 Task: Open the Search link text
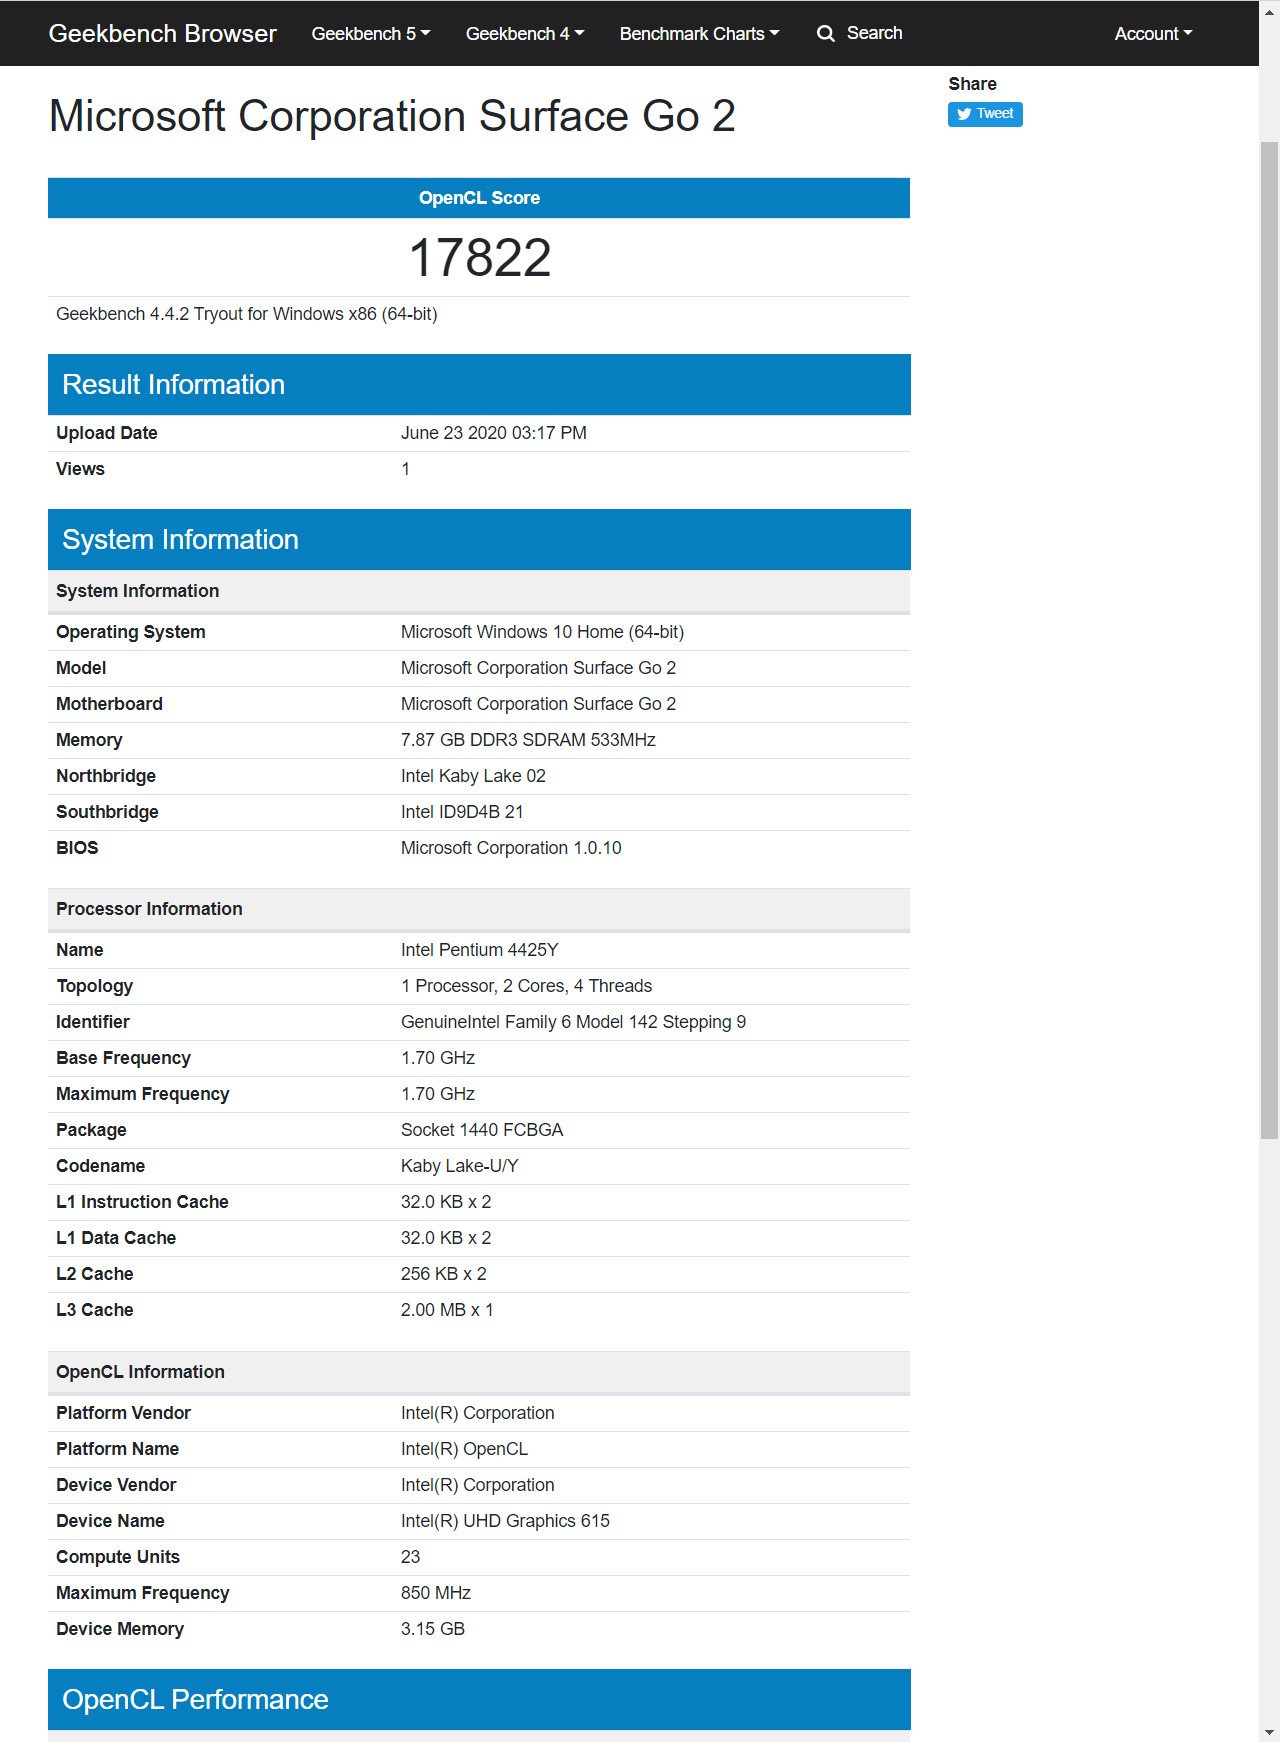click(x=874, y=33)
